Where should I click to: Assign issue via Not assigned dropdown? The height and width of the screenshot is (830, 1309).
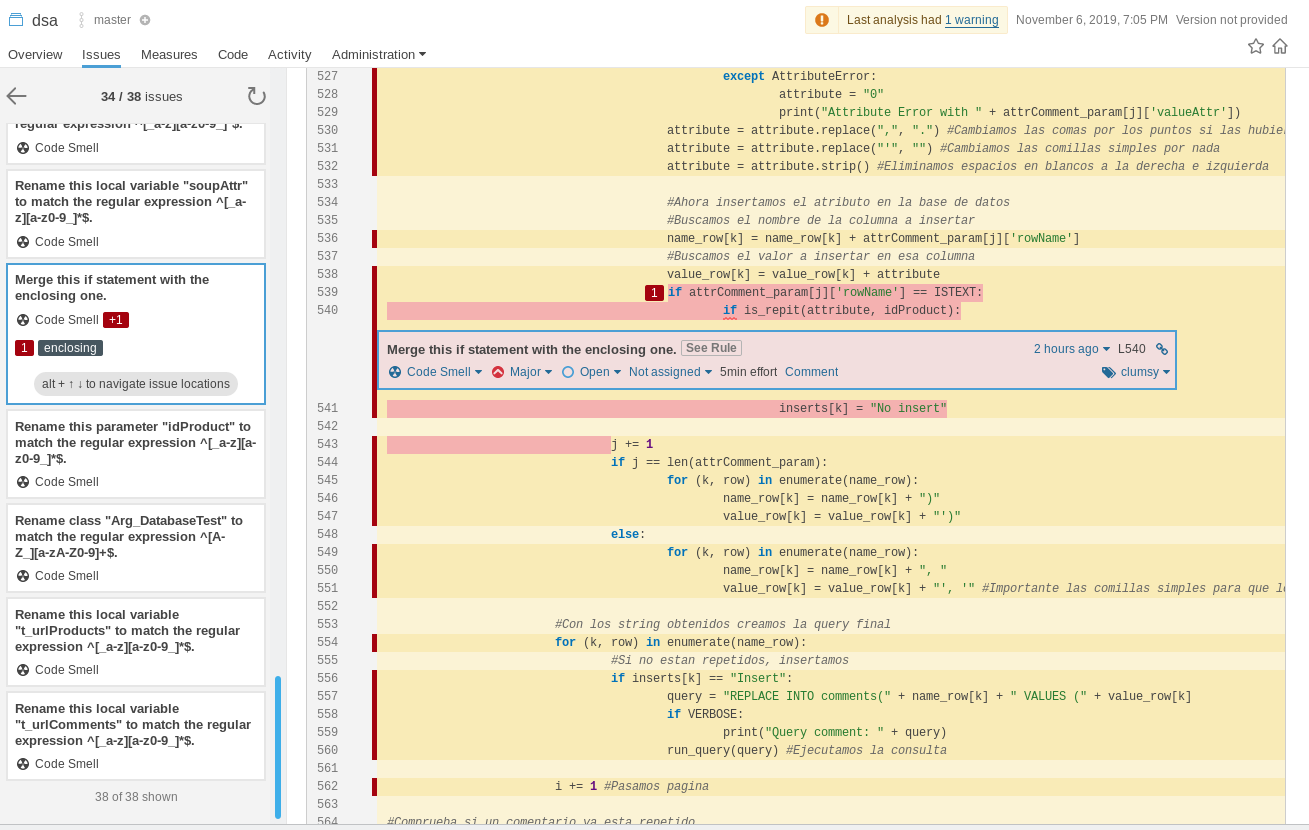670,372
